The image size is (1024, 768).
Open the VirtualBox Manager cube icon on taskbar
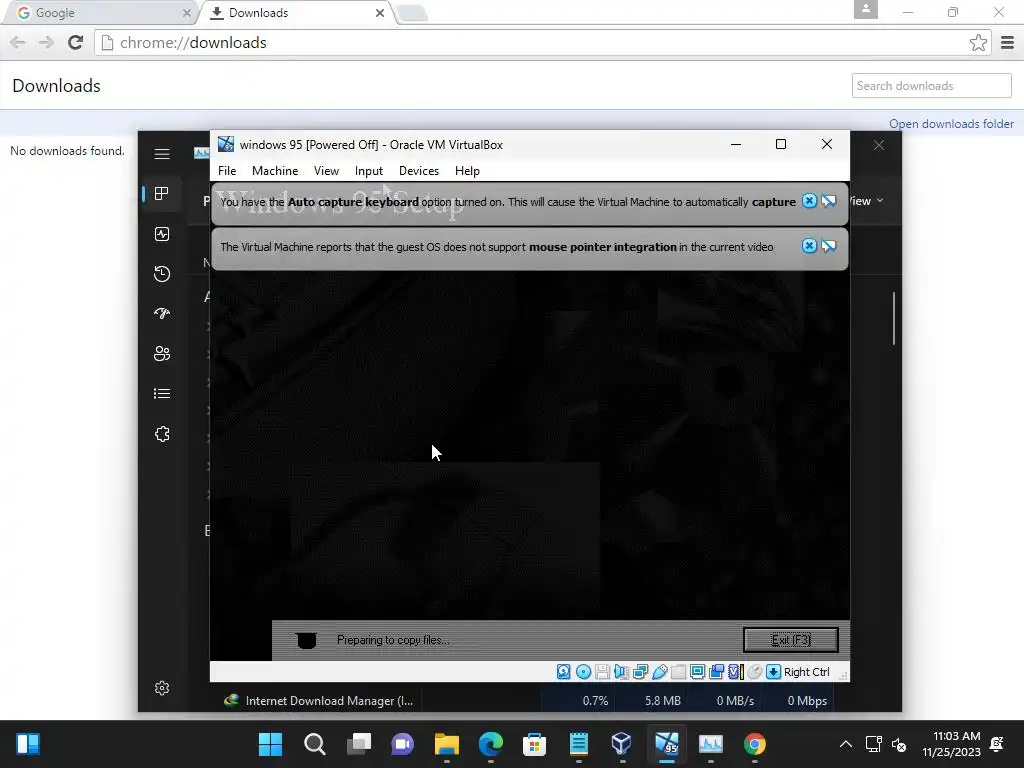click(622, 744)
